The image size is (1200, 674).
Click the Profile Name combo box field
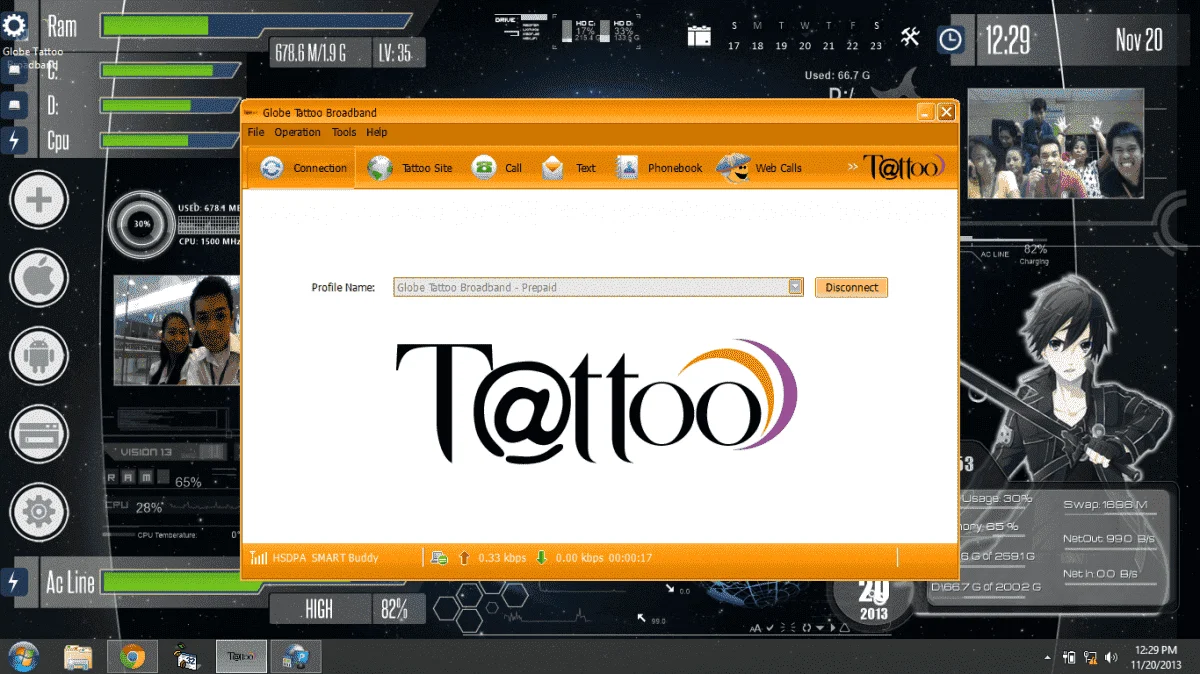[598, 287]
